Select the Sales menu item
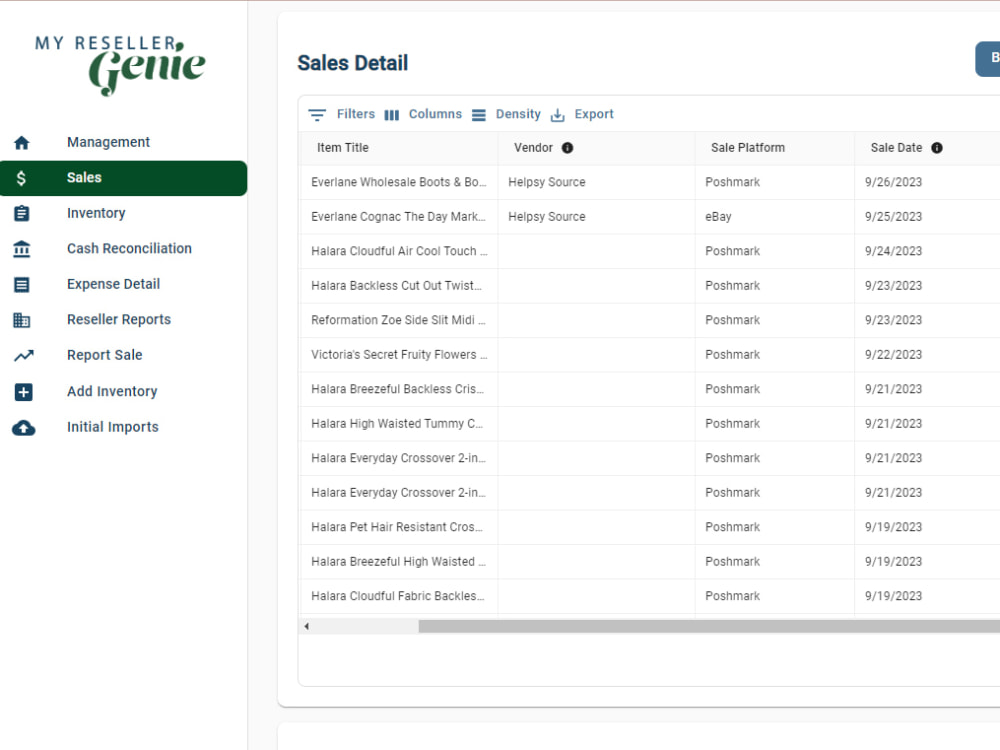This screenshot has width=1000, height=750. pos(124,178)
